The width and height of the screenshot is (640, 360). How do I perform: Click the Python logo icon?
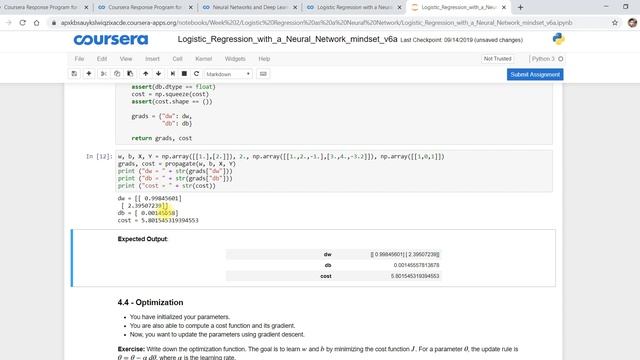[558, 39]
